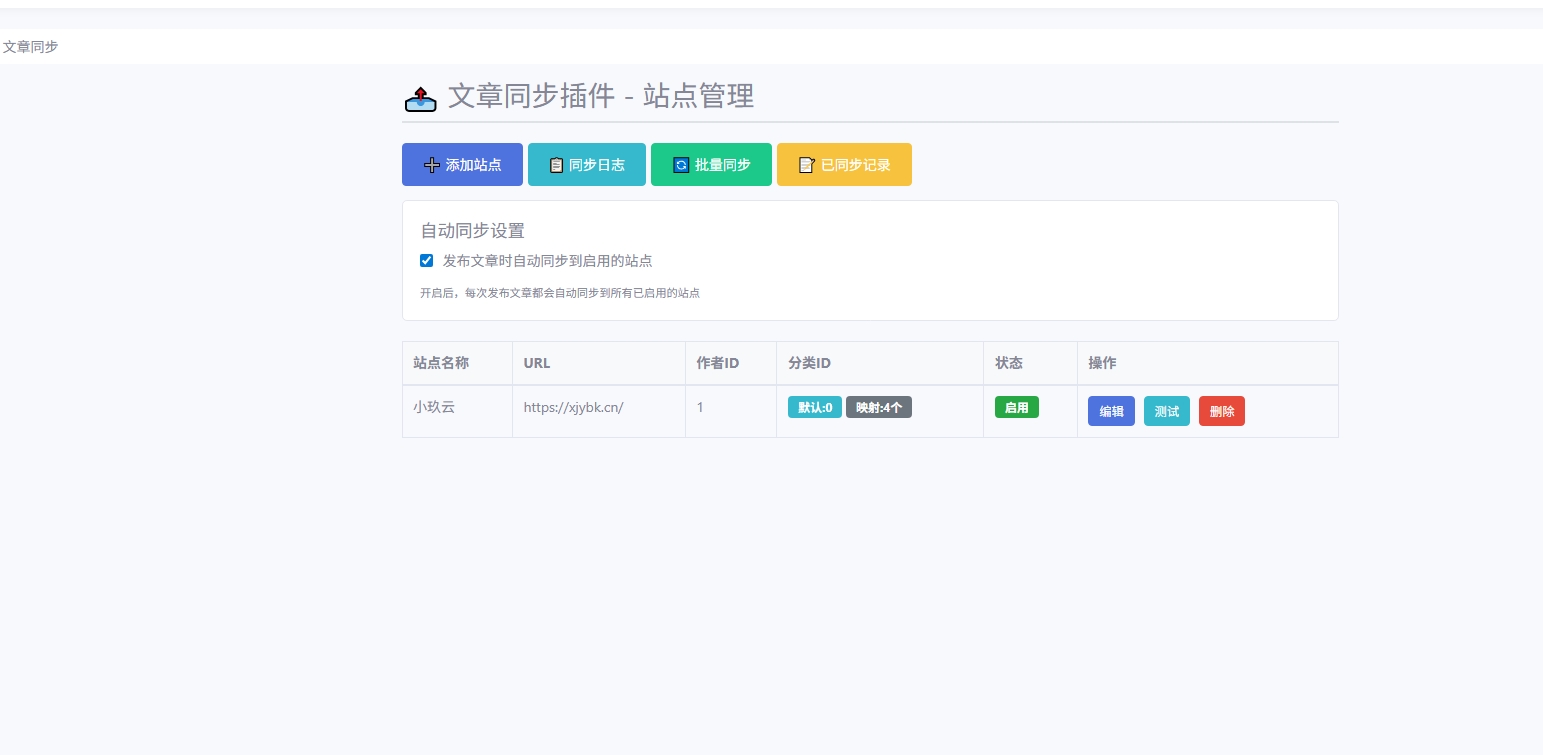Click the 映射:4个 mapping badge
1543x755 pixels.
(878, 407)
